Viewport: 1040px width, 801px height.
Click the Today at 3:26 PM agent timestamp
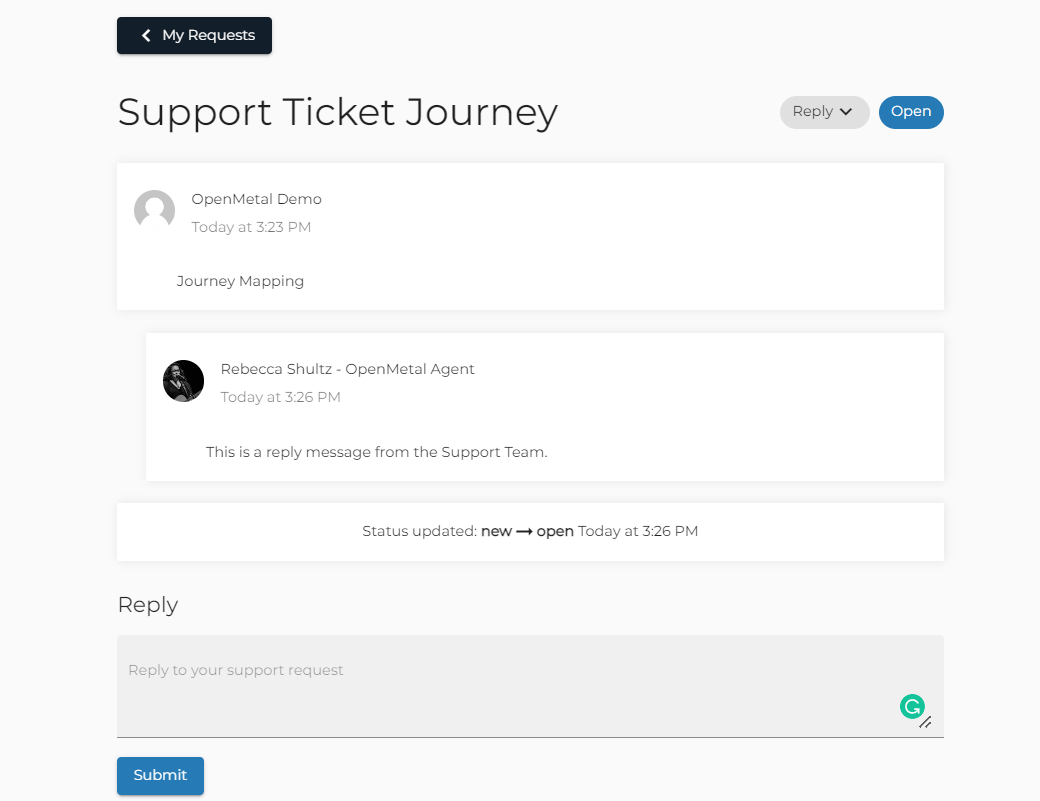[280, 397]
